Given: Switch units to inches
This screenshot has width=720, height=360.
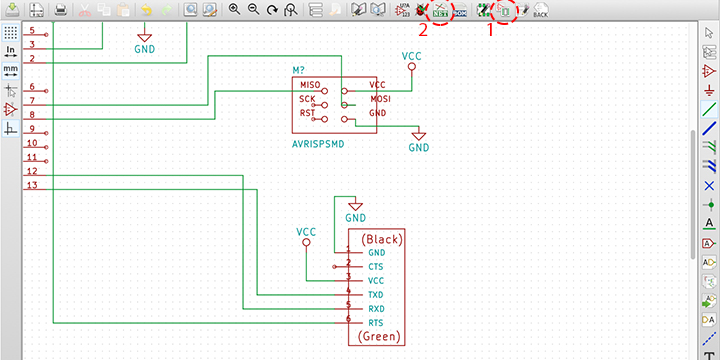Looking at the screenshot, I should pyautogui.click(x=11, y=51).
